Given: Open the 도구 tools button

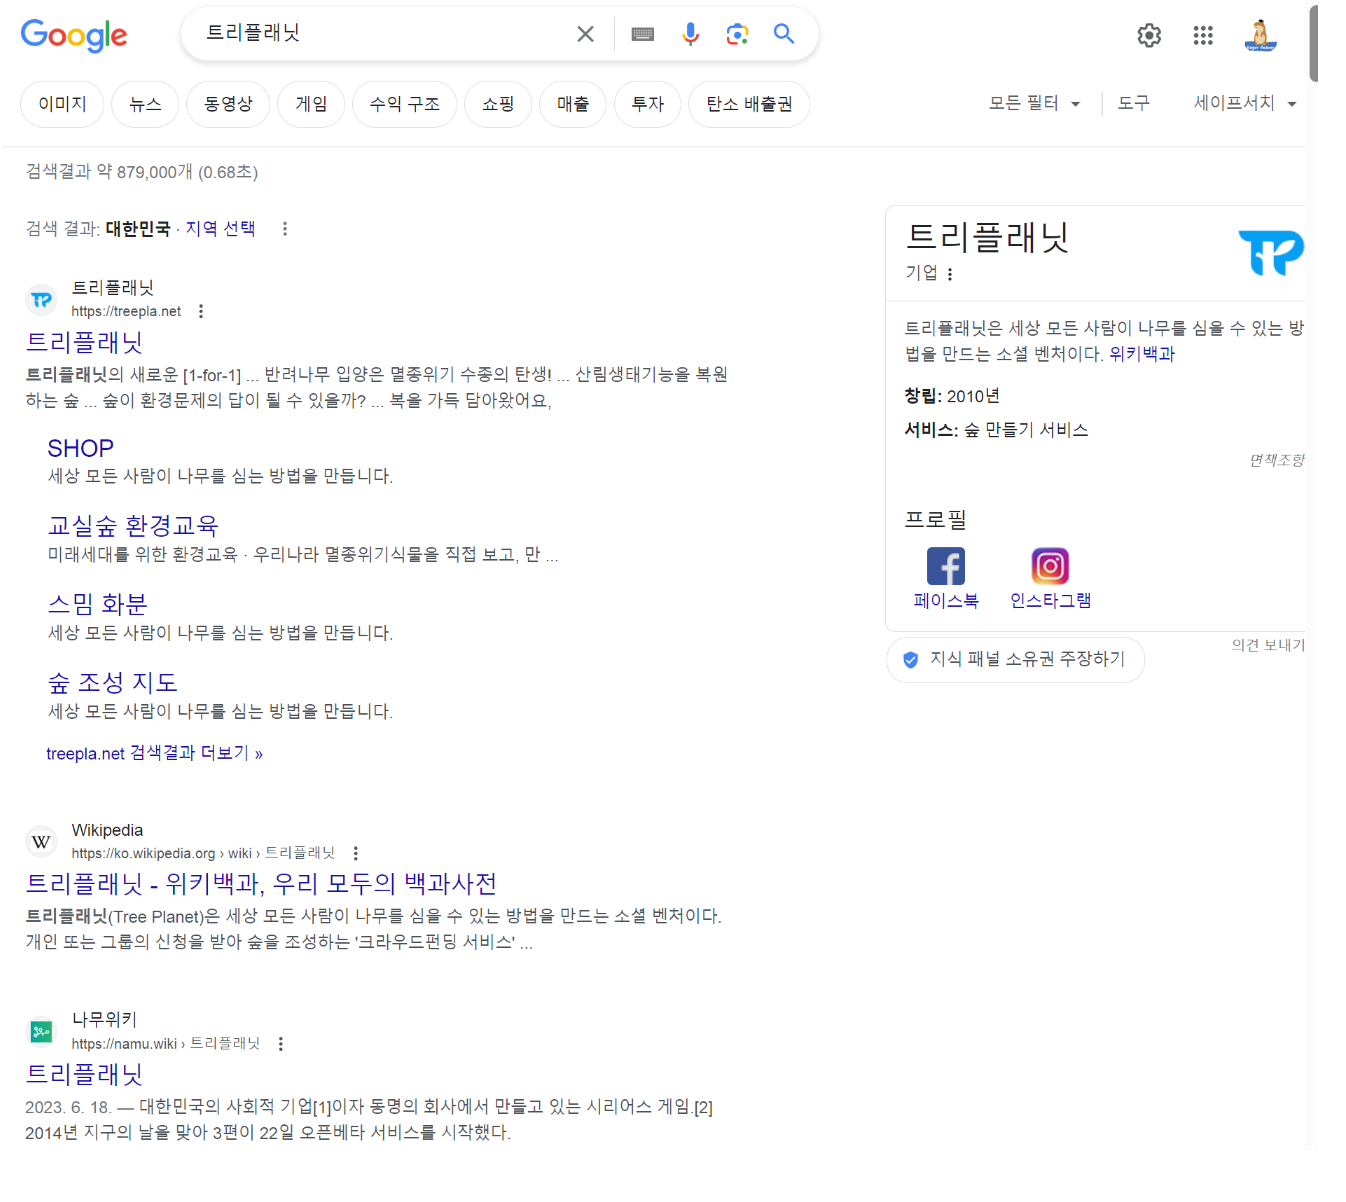Looking at the screenshot, I should coord(1133,103).
